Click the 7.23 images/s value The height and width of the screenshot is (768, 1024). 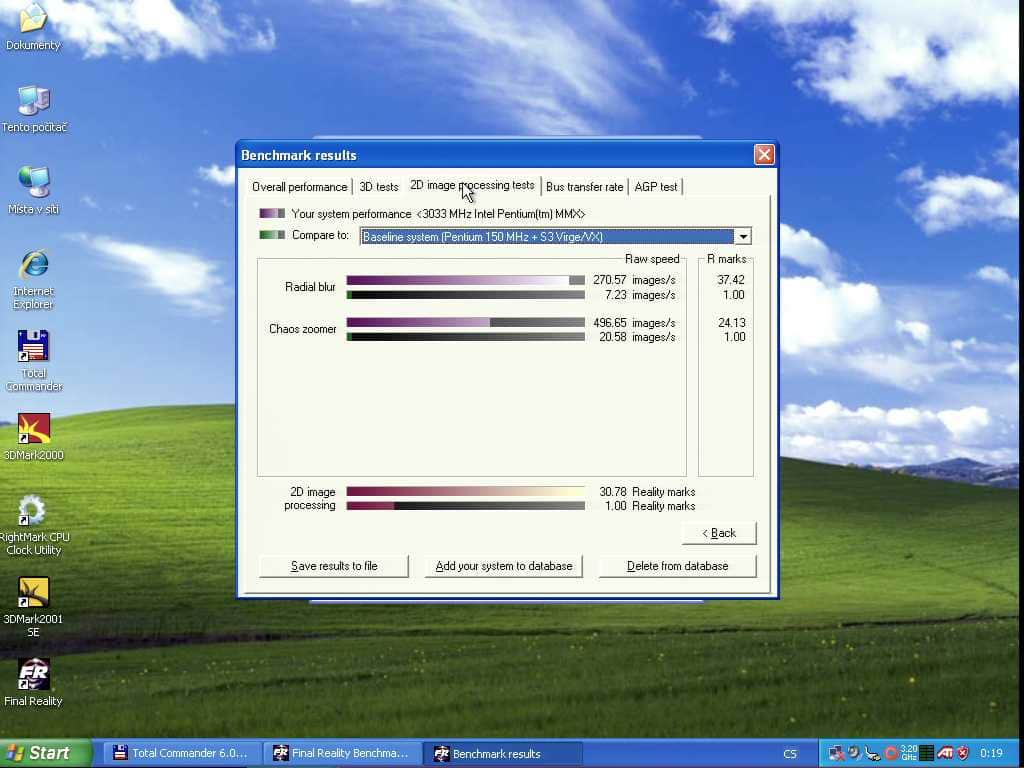640,295
